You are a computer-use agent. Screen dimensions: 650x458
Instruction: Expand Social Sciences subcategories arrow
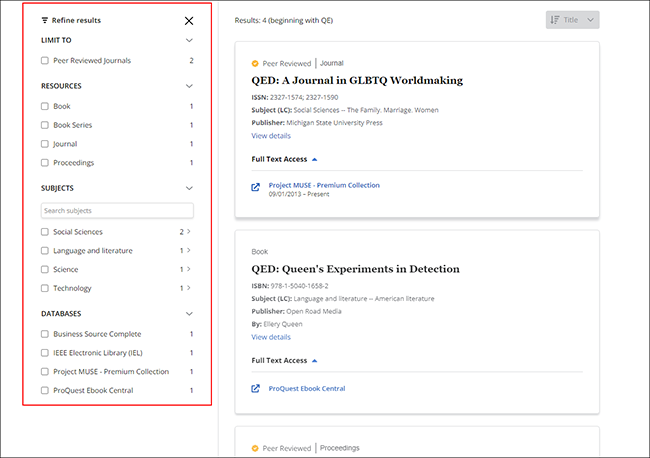[189, 231]
